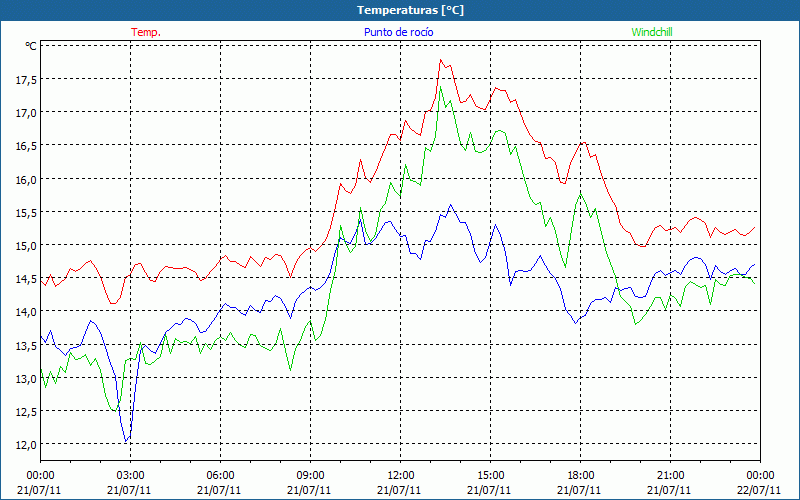Click the 15:00 time axis label

coord(491,476)
